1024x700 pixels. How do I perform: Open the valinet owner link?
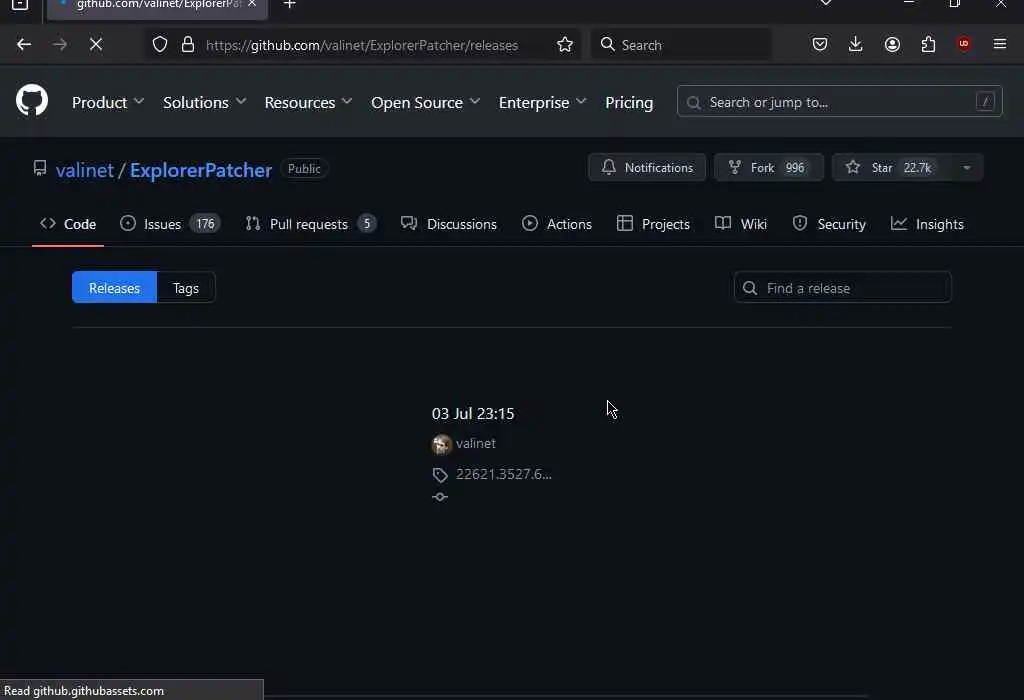(x=85, y=170)
